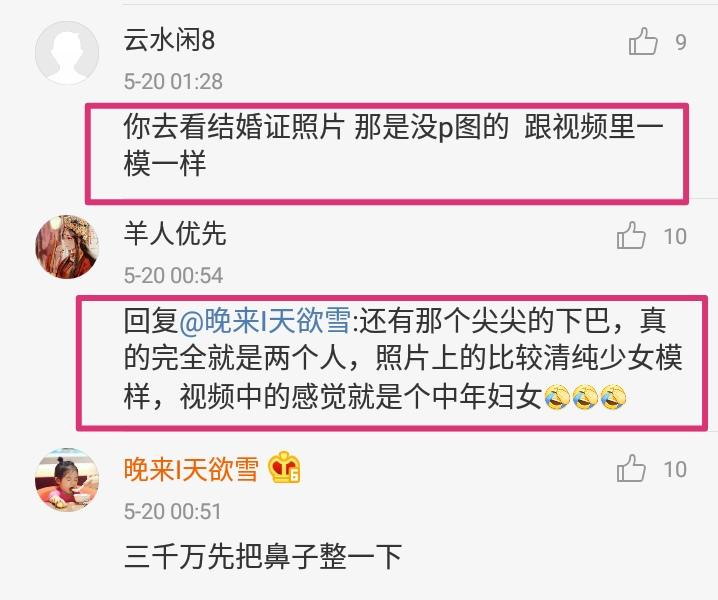Click like count 10 beside 羊人优先
The width and height of the screenshot is (718, 600).
click(675, 237)
